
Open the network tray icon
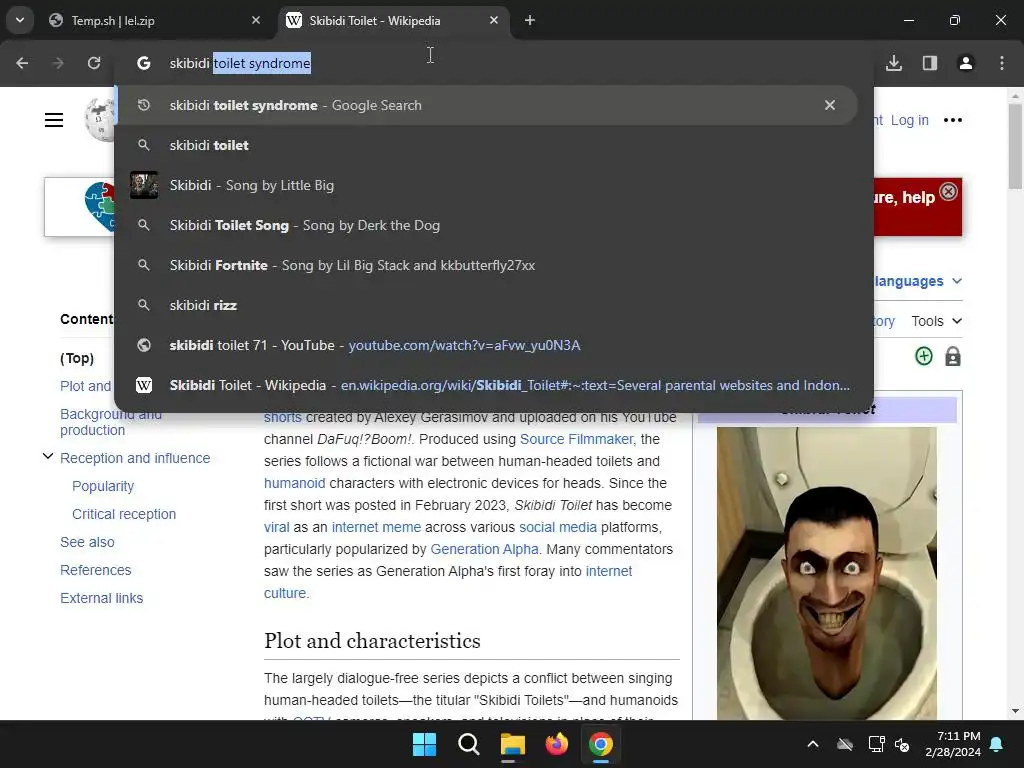coord(876,744)
